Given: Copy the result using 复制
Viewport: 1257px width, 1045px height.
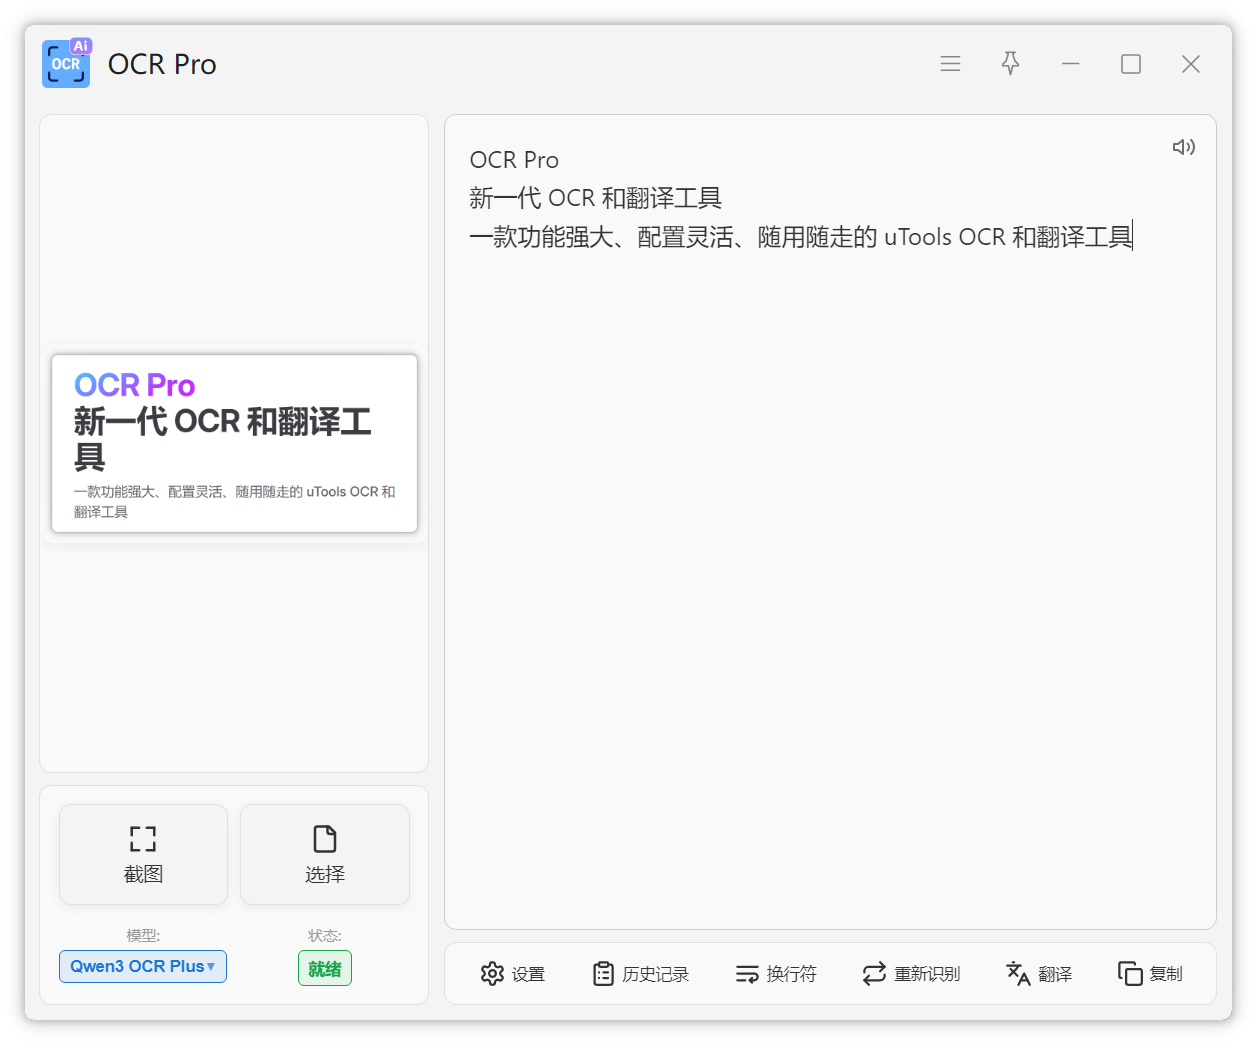Looking at the screenshot, I should coord(1150,974).
